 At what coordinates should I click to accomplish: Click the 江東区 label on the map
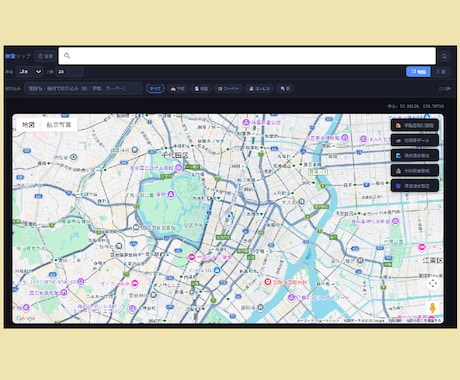[432, 260]
